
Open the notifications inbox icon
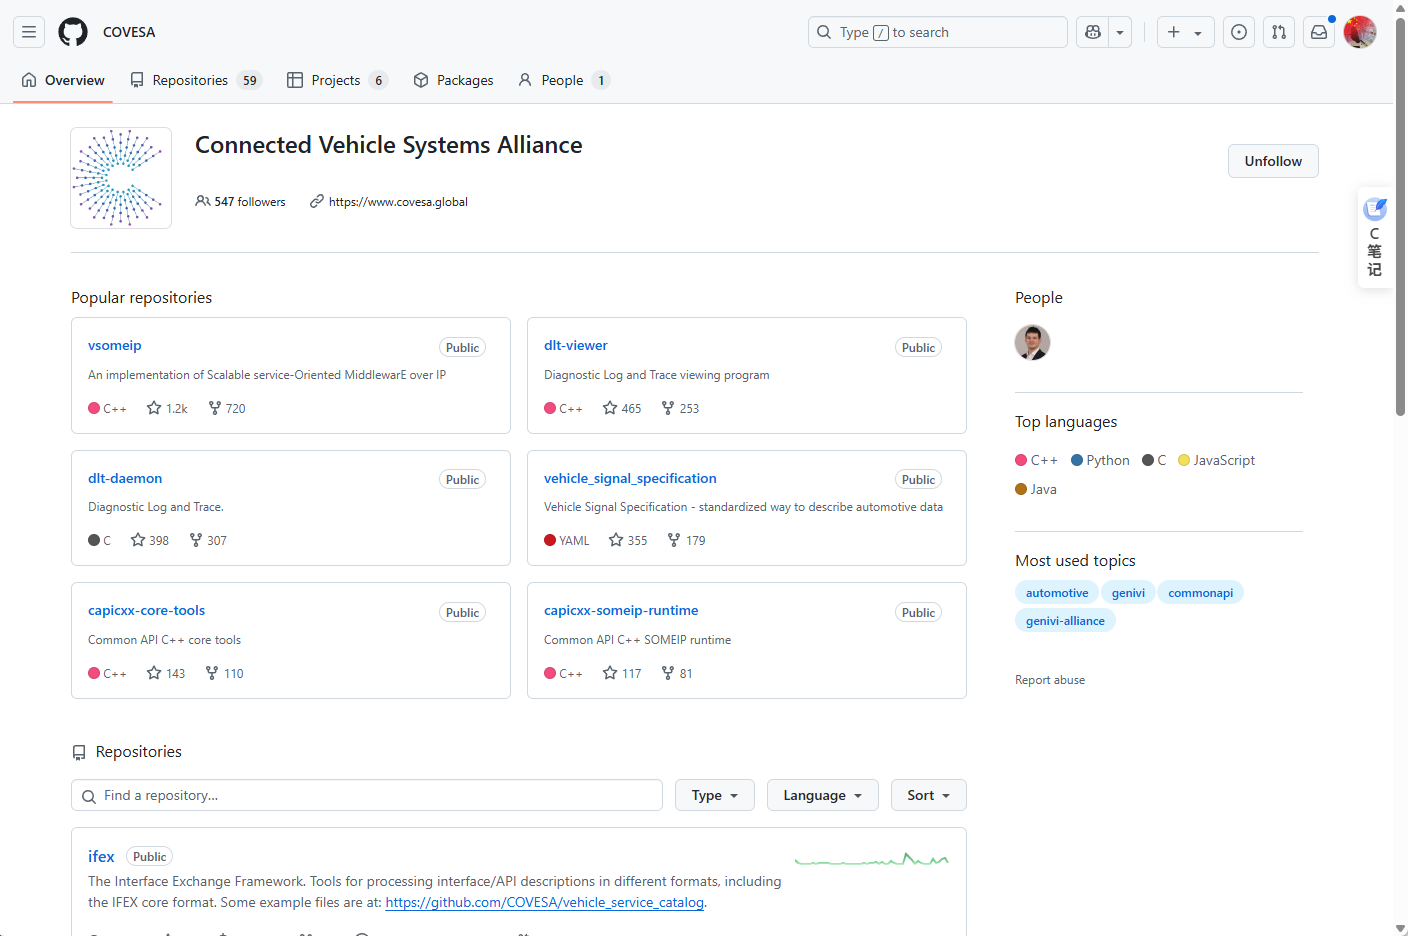point(1319,32)
